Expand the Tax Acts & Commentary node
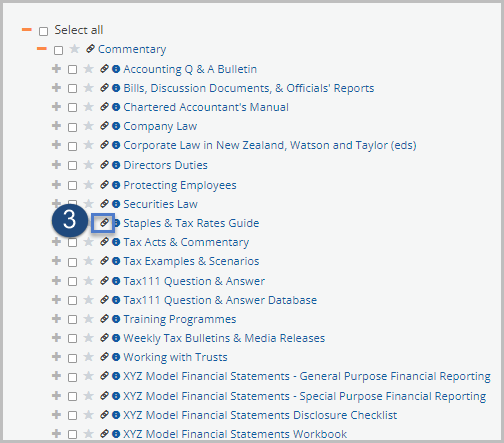Viewport: 504px width, 443px height. click(x=57, y=241)
